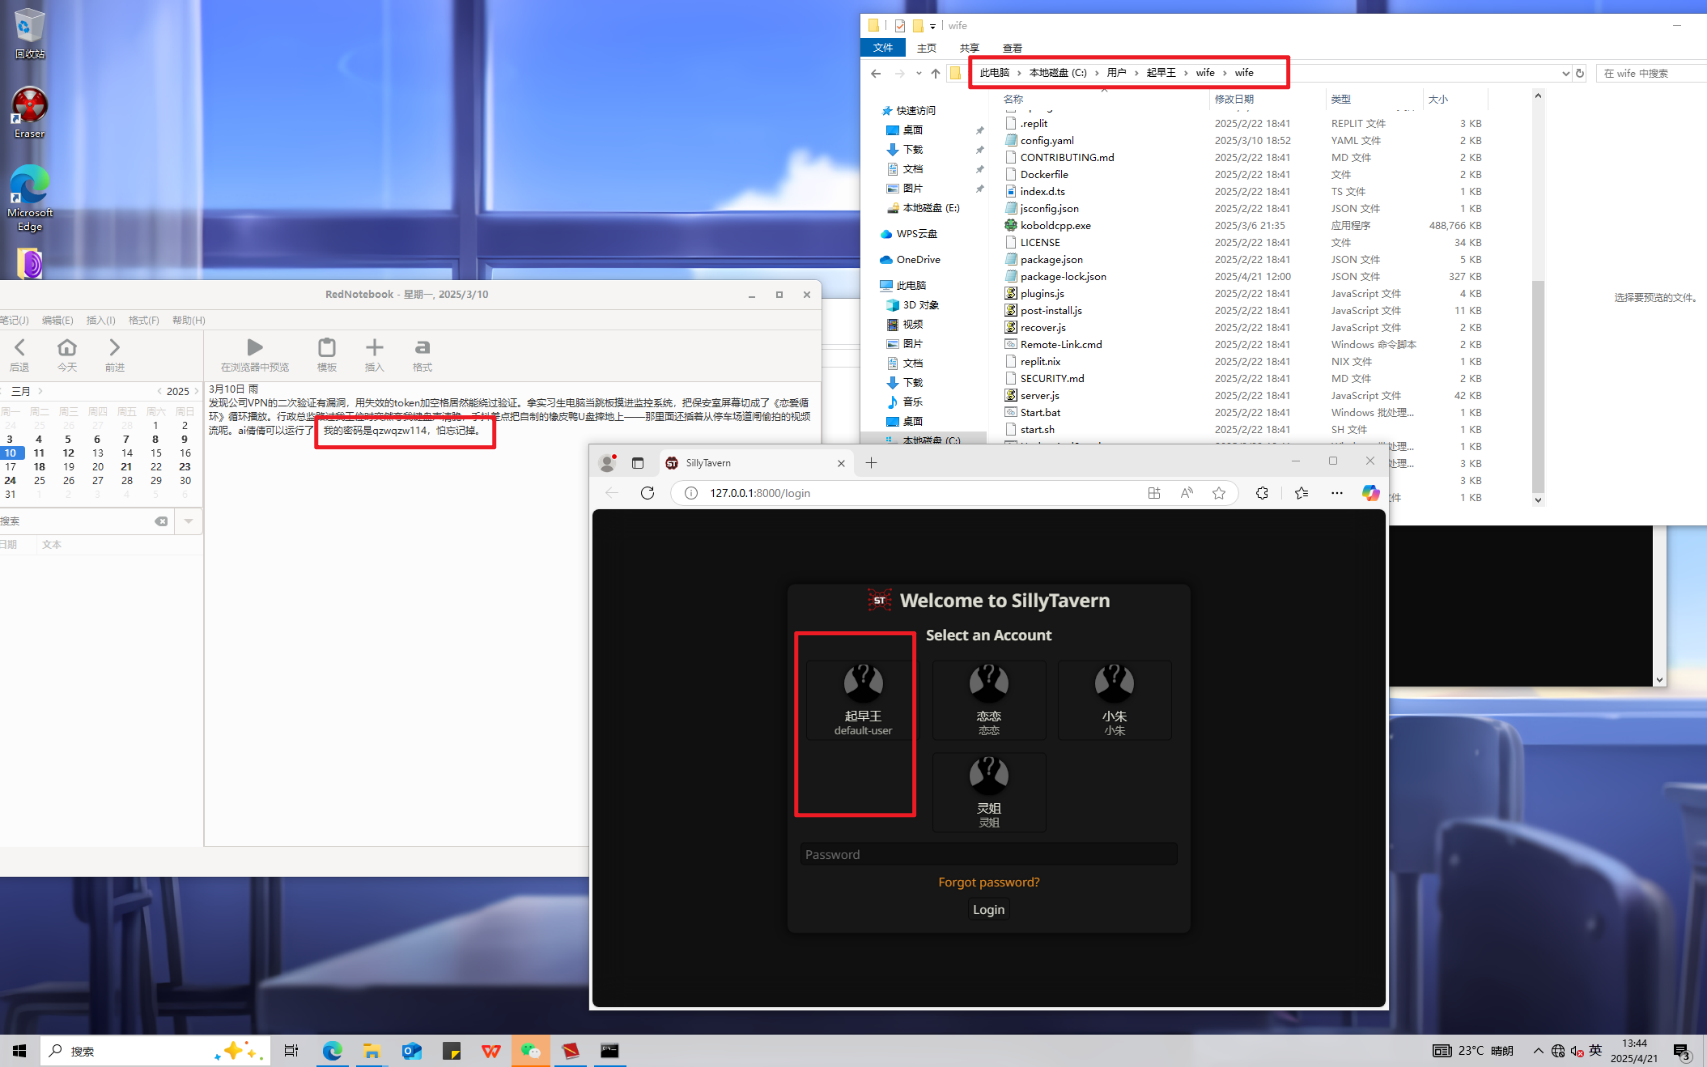
Task: Go back one day in RedNotebook
Action: [x=19, y=354]
